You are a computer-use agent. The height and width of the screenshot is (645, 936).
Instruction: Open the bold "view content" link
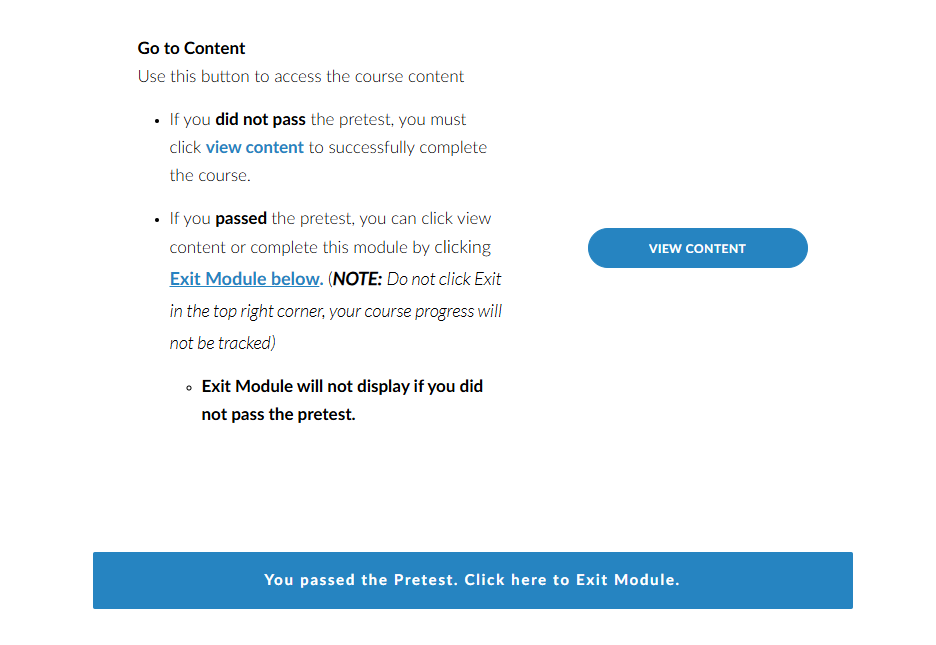coord(254,147)
